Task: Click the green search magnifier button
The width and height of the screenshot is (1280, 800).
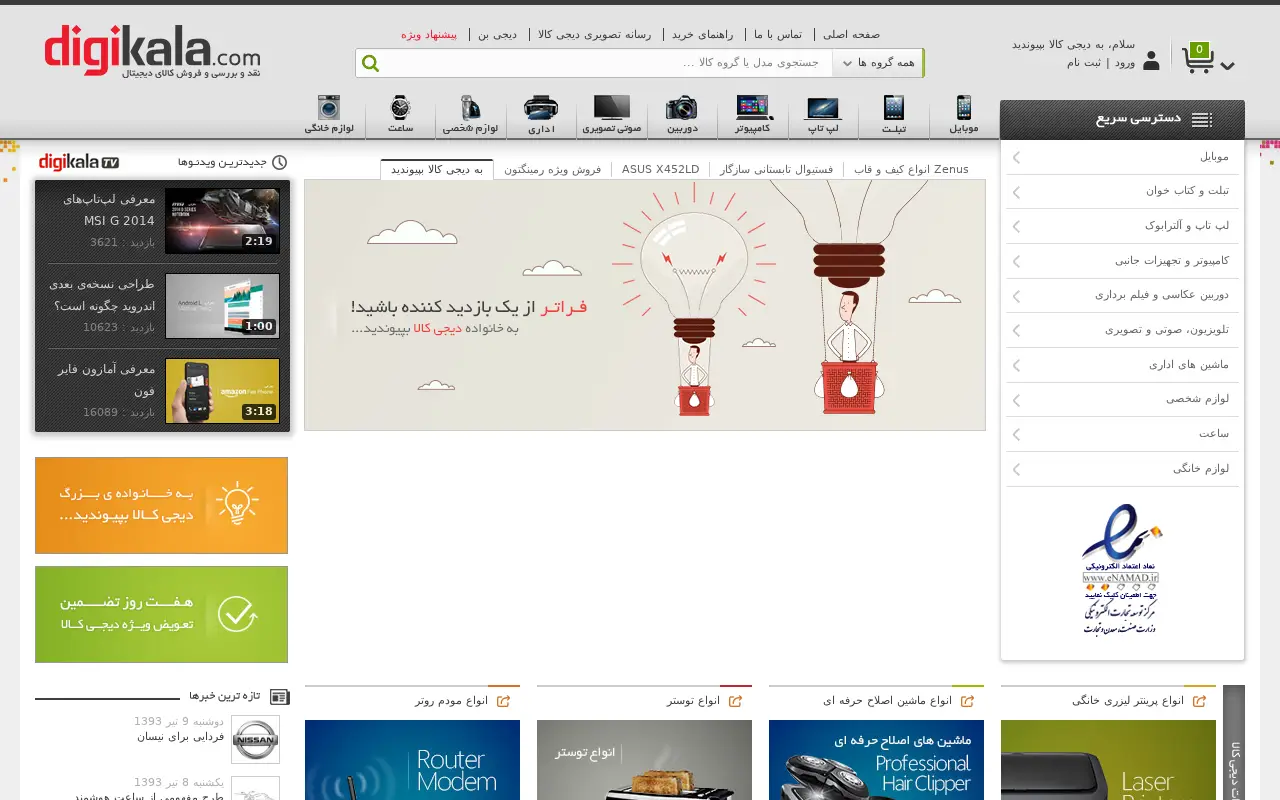Action: coord(370,64)
